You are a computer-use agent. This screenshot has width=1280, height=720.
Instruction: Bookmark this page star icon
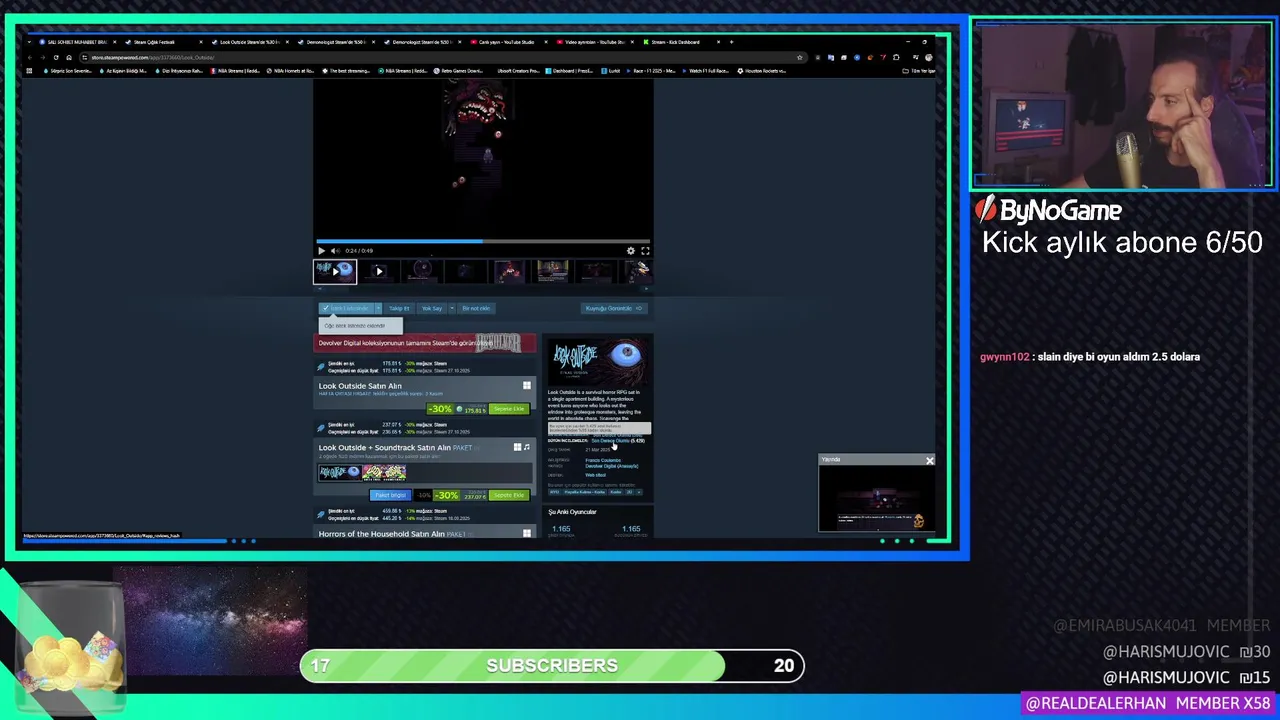(x=799, y=57)
